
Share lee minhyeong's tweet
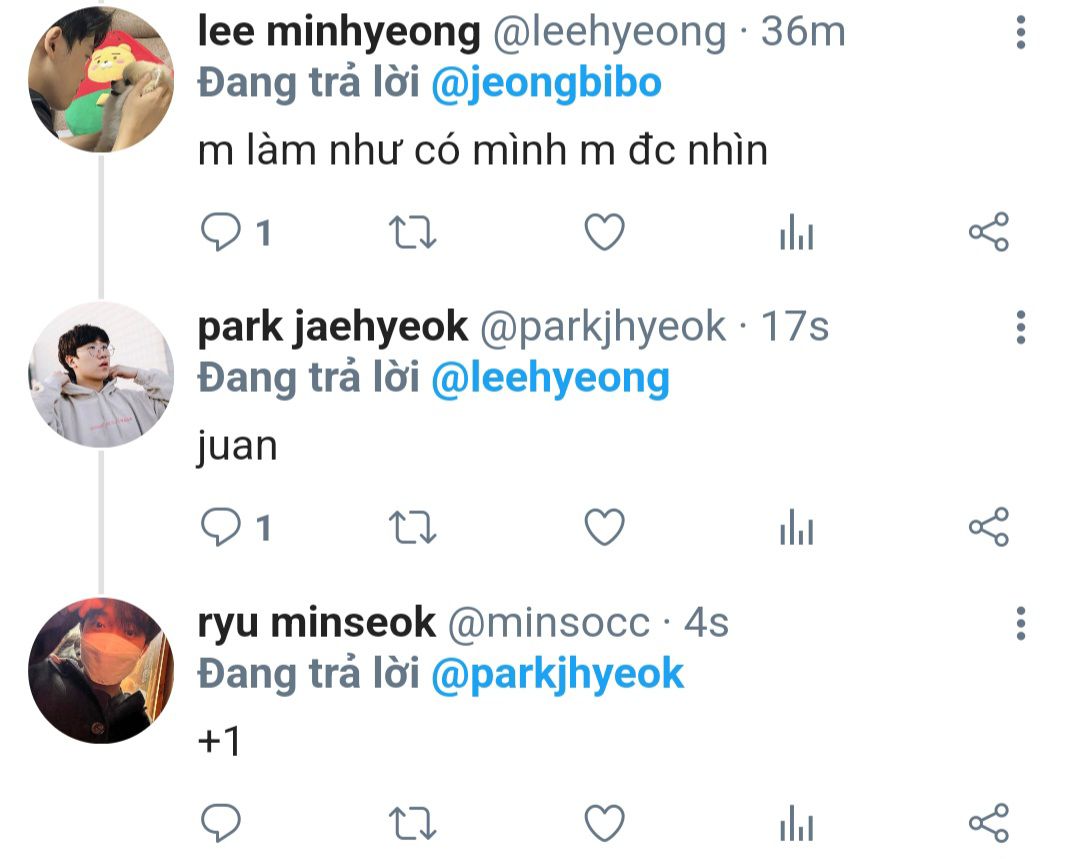[989, 231]
